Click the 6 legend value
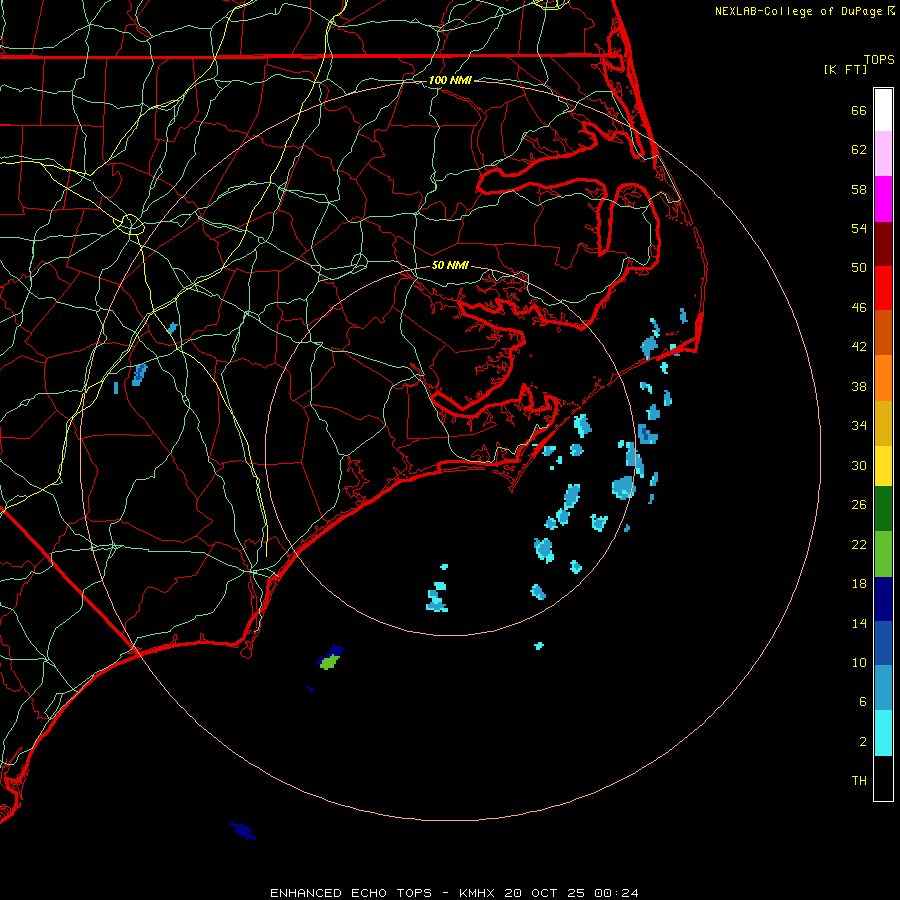This screenshot has width=900, height=900. [863, 702]
